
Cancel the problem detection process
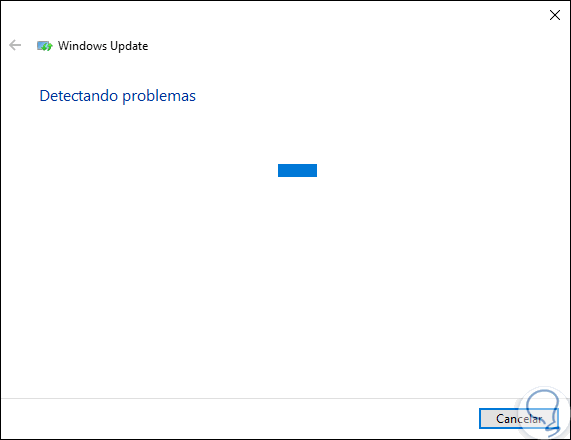[519, 419]
